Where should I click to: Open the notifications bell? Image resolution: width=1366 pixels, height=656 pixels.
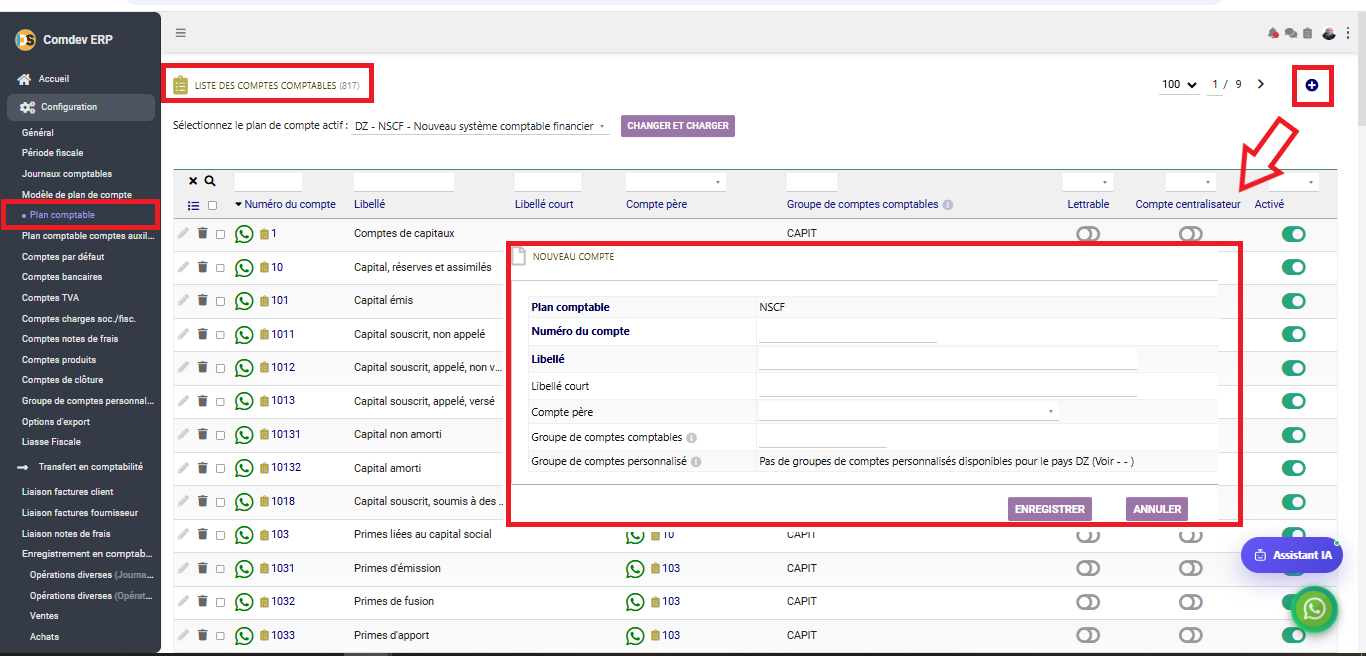[1273, 33]
